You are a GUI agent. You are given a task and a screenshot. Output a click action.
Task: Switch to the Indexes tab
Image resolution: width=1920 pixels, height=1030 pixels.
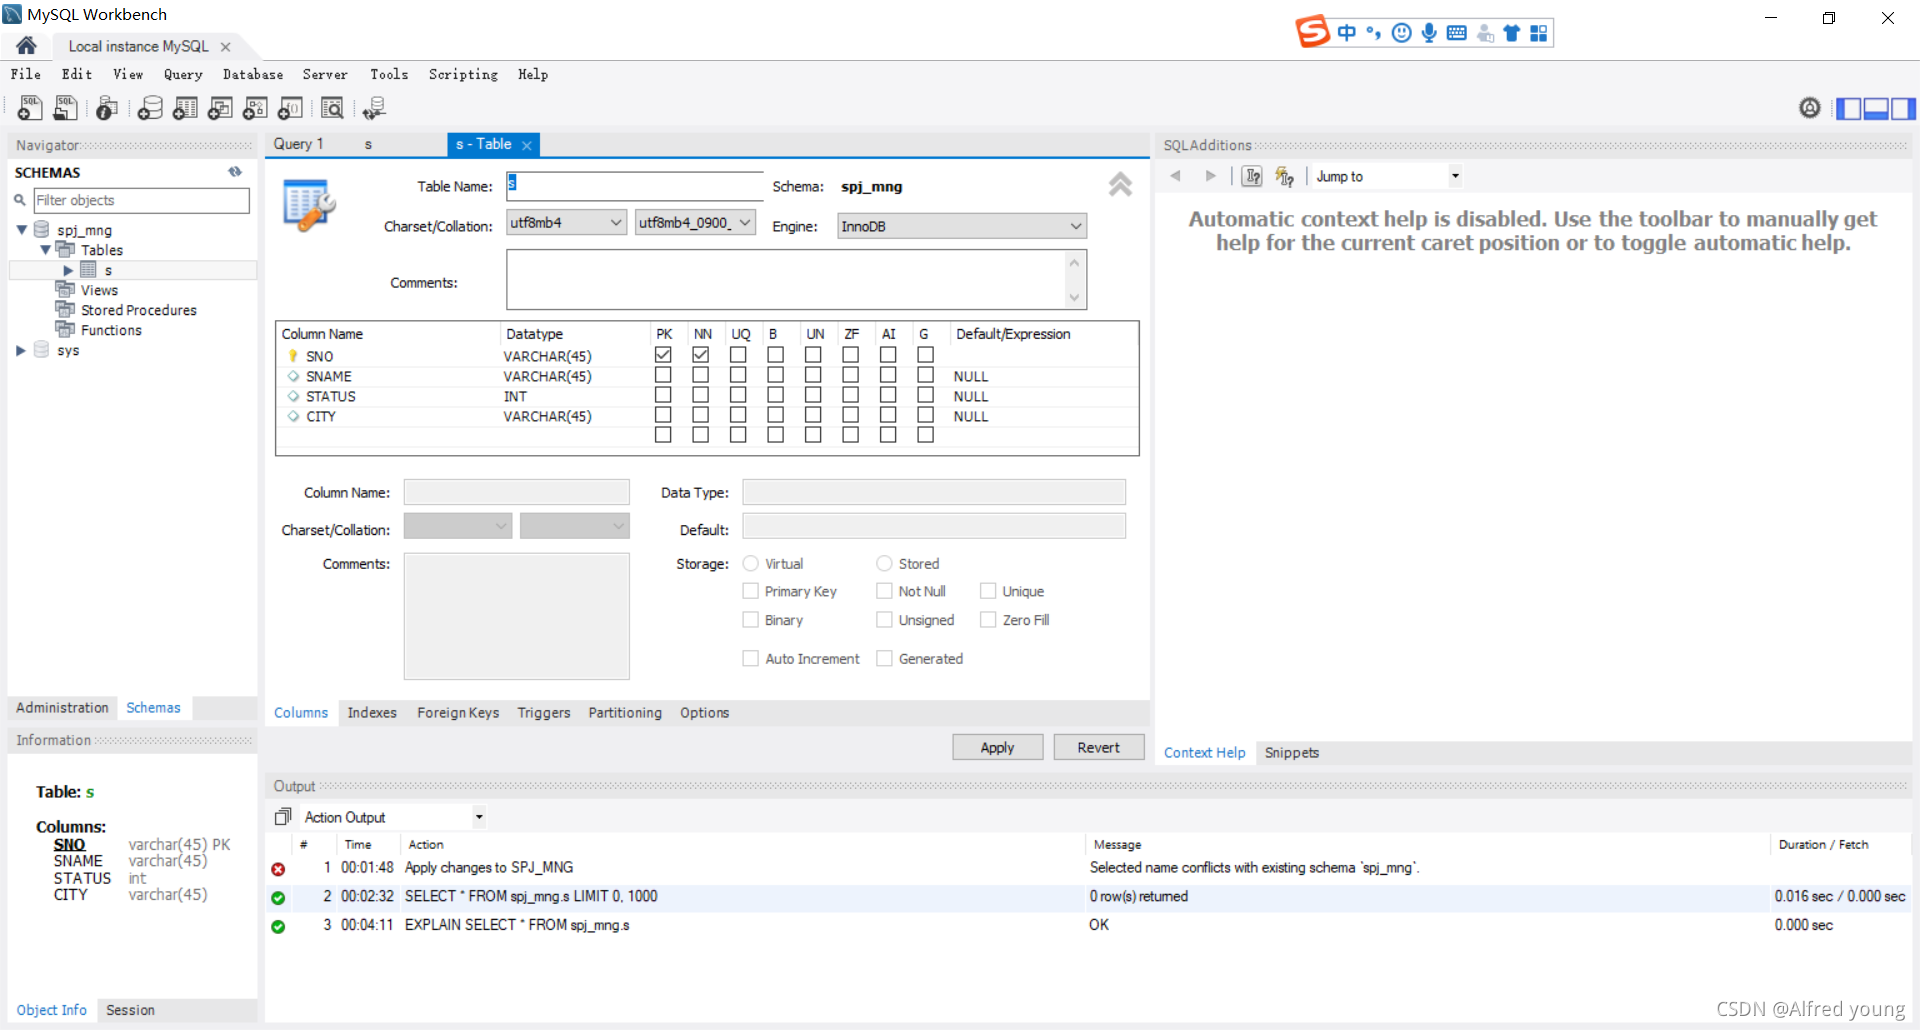coord(372,712)
